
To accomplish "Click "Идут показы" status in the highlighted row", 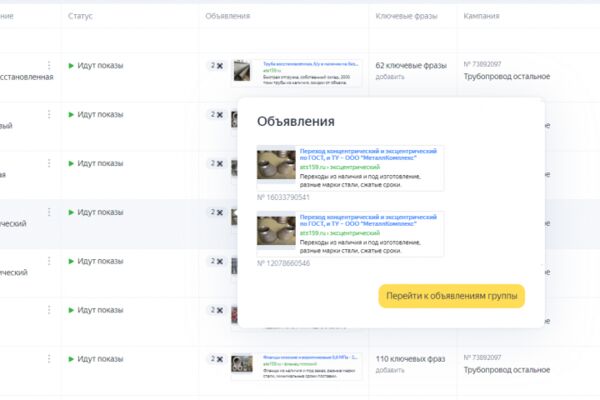I will coord(100,212).
